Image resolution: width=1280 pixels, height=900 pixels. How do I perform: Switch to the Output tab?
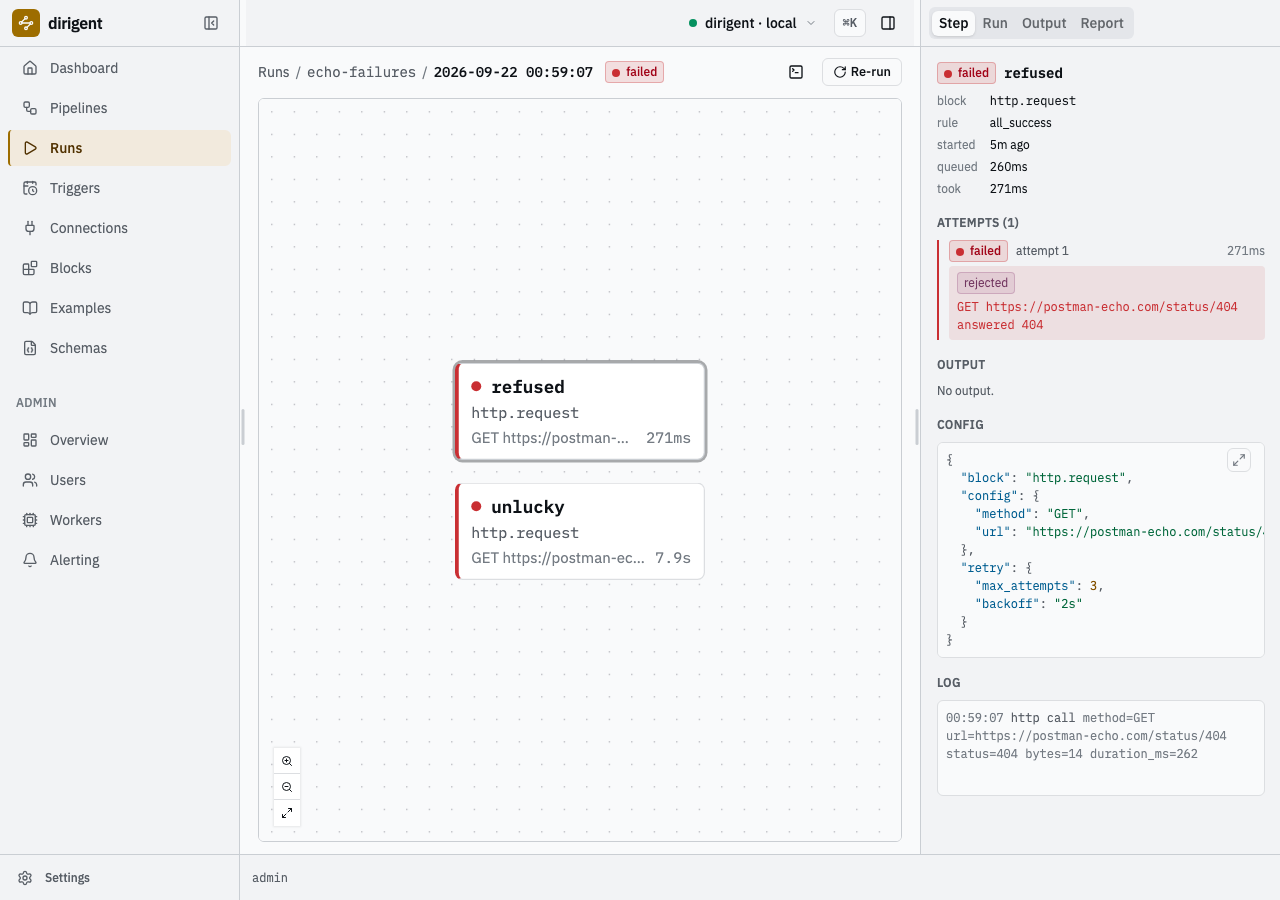coord(1044,23)
